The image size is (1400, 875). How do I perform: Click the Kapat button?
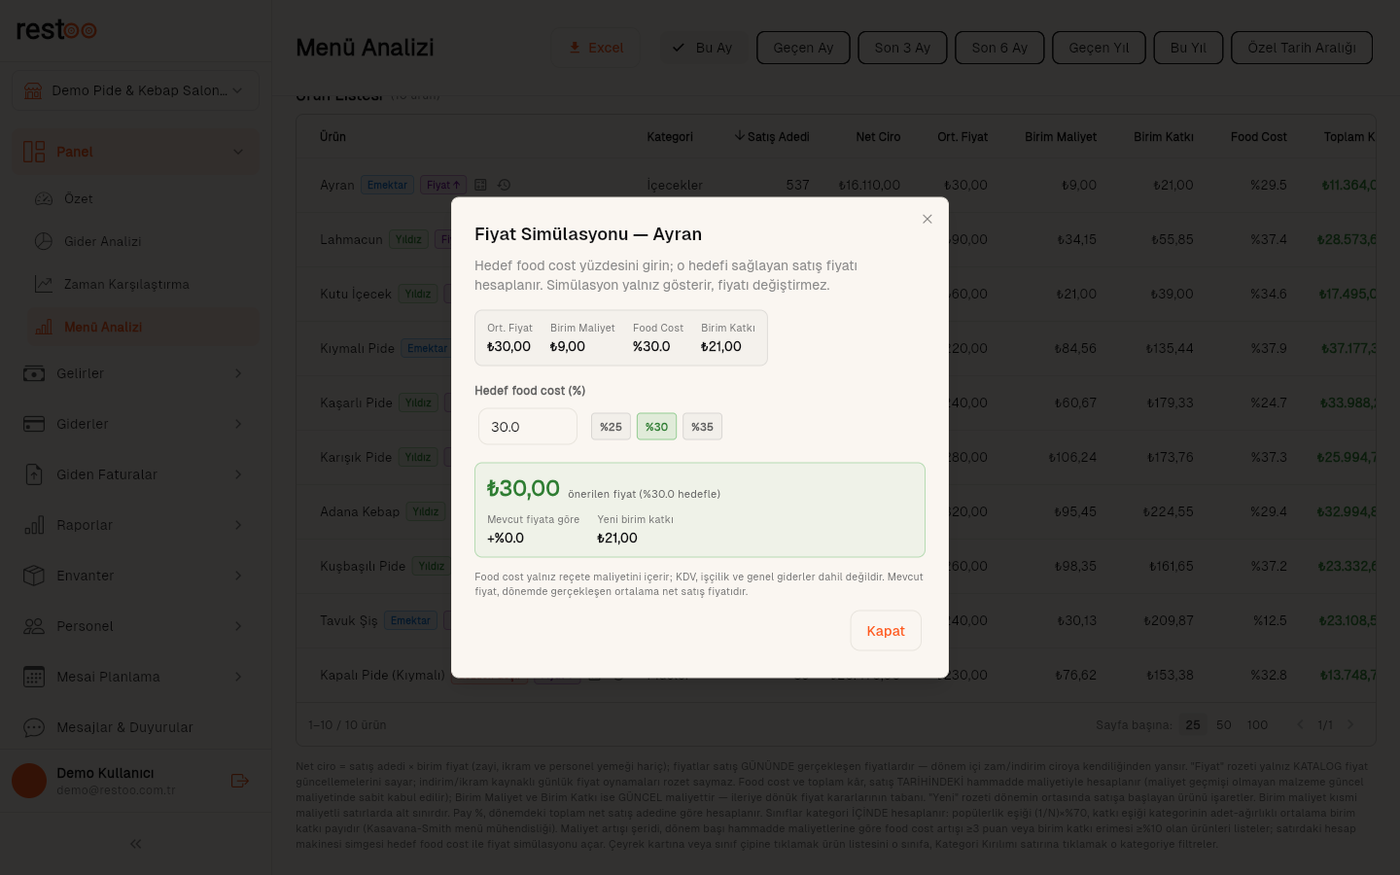click(885, 631)
